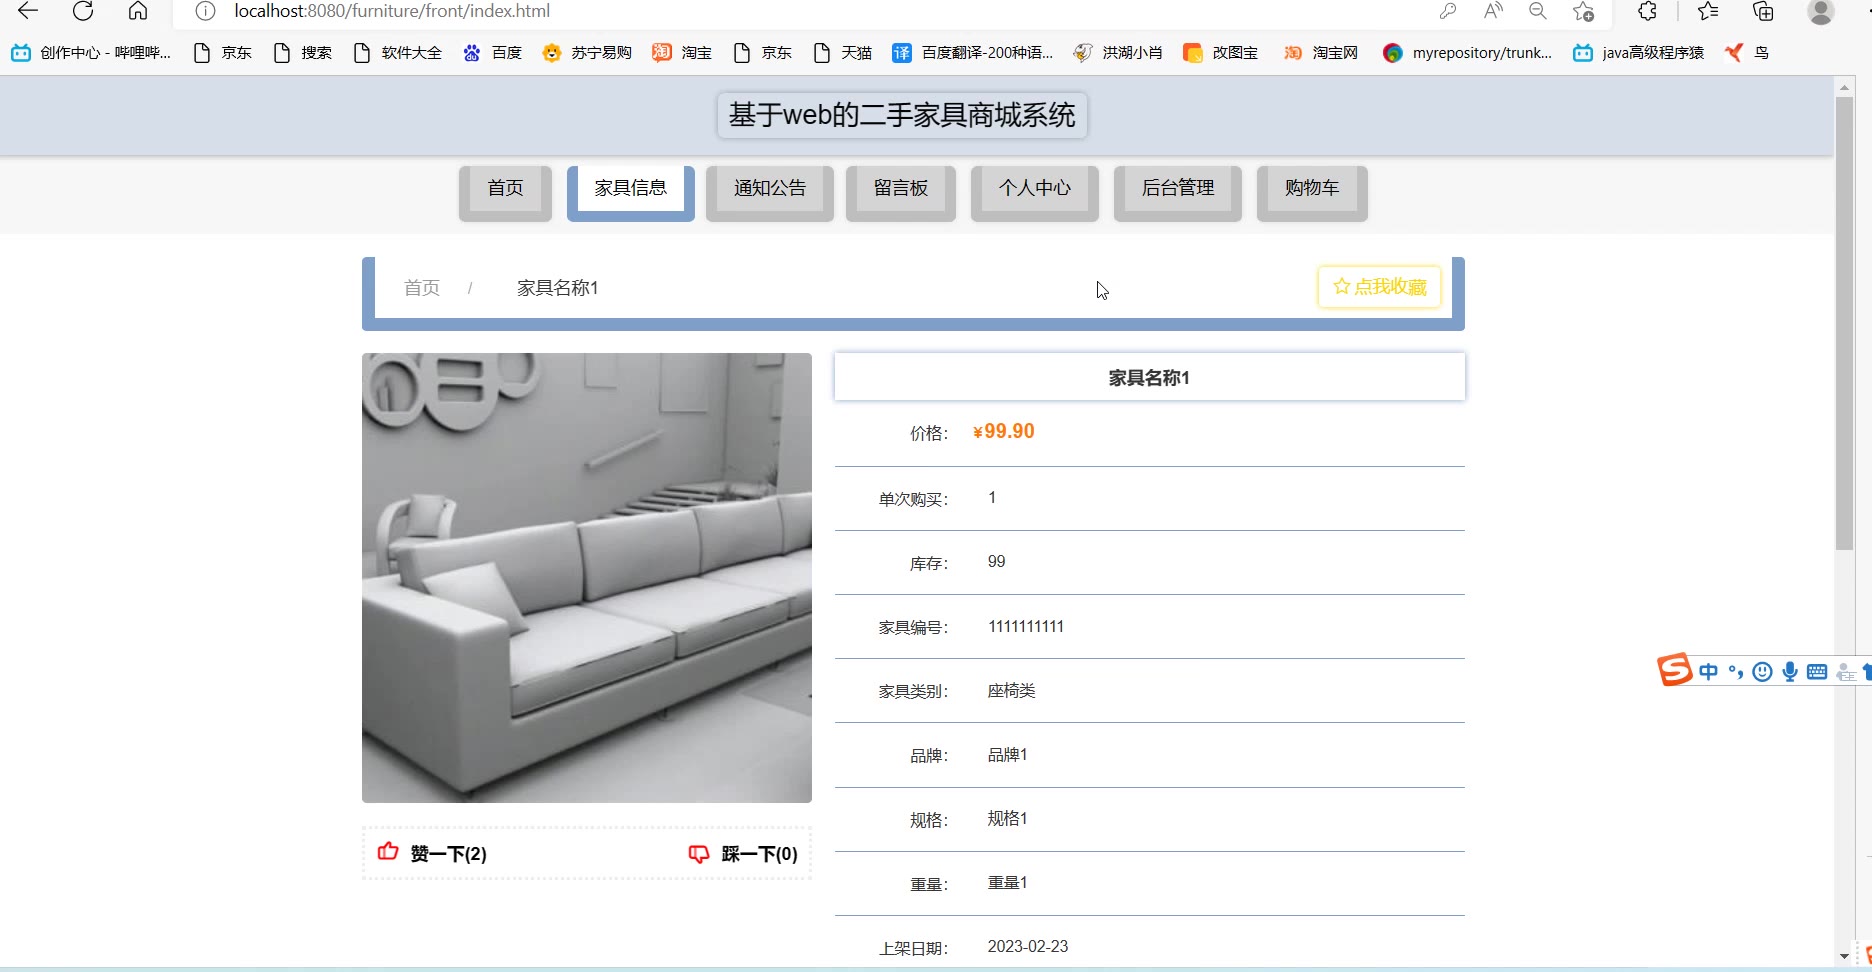This screenshot has width=1872, height=972.
Task: Click 上架日期 value 2023-02-23
Action: pos(1028,947)
